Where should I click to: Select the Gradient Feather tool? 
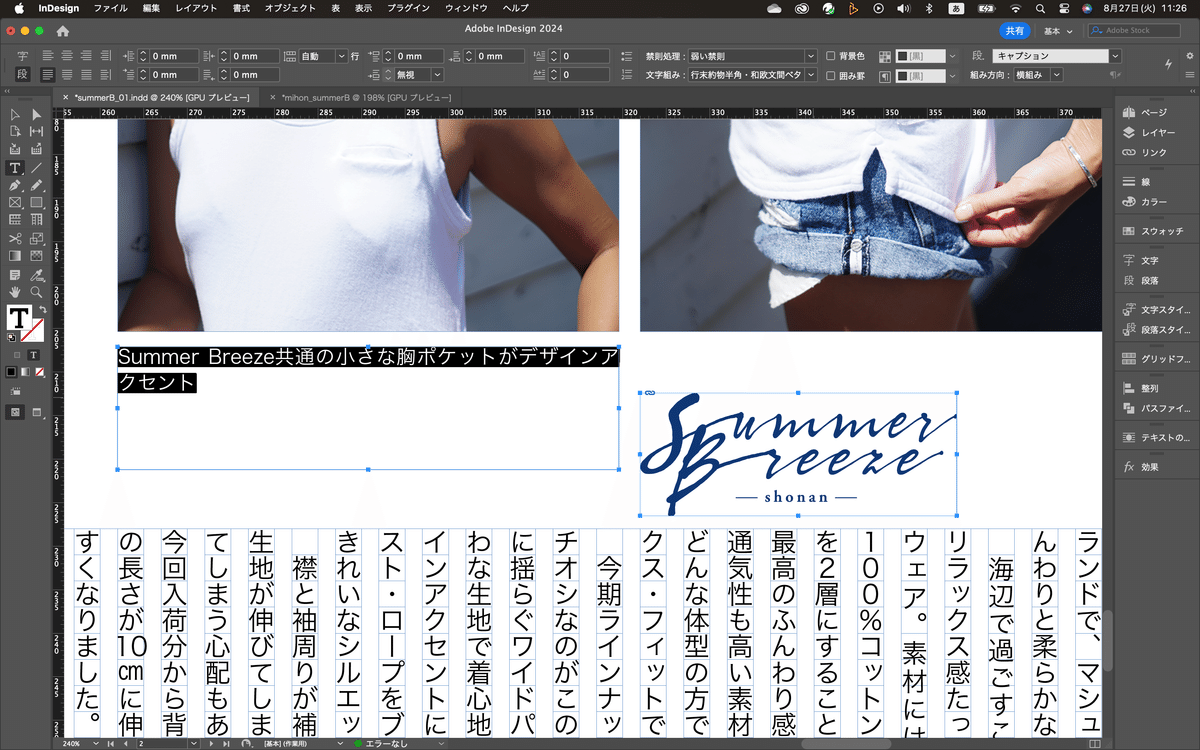[37, 256]
